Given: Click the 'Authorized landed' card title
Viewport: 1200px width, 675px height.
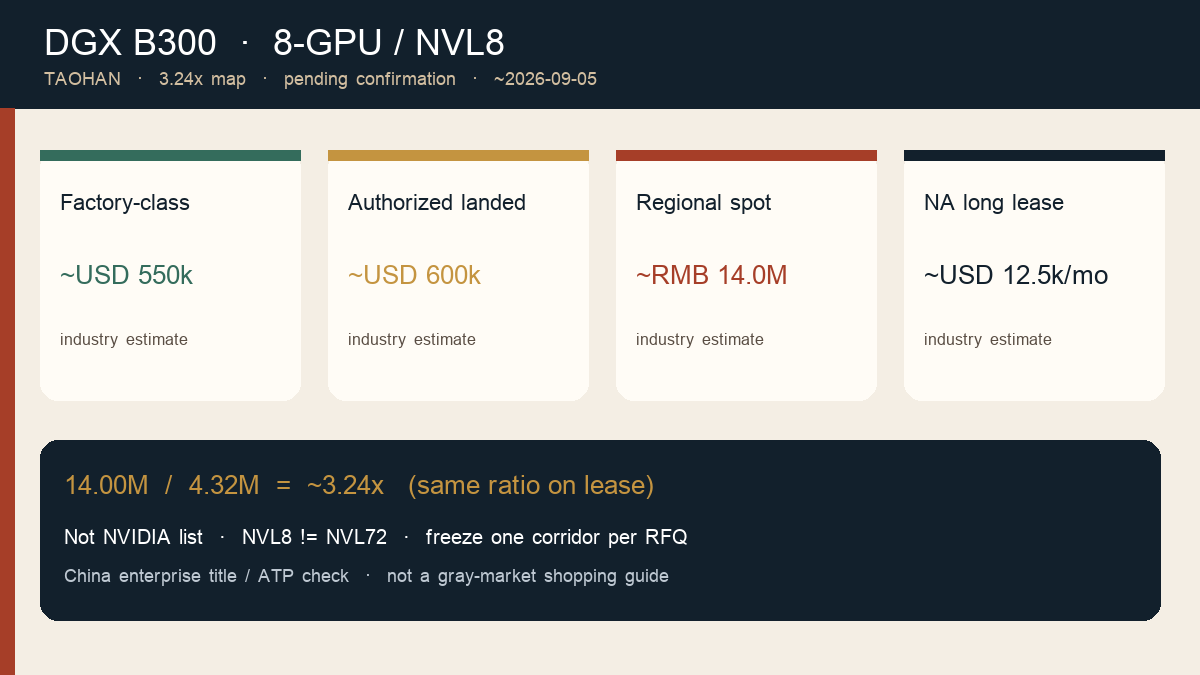Looking at the screenshot, I should tap(437, 203).
